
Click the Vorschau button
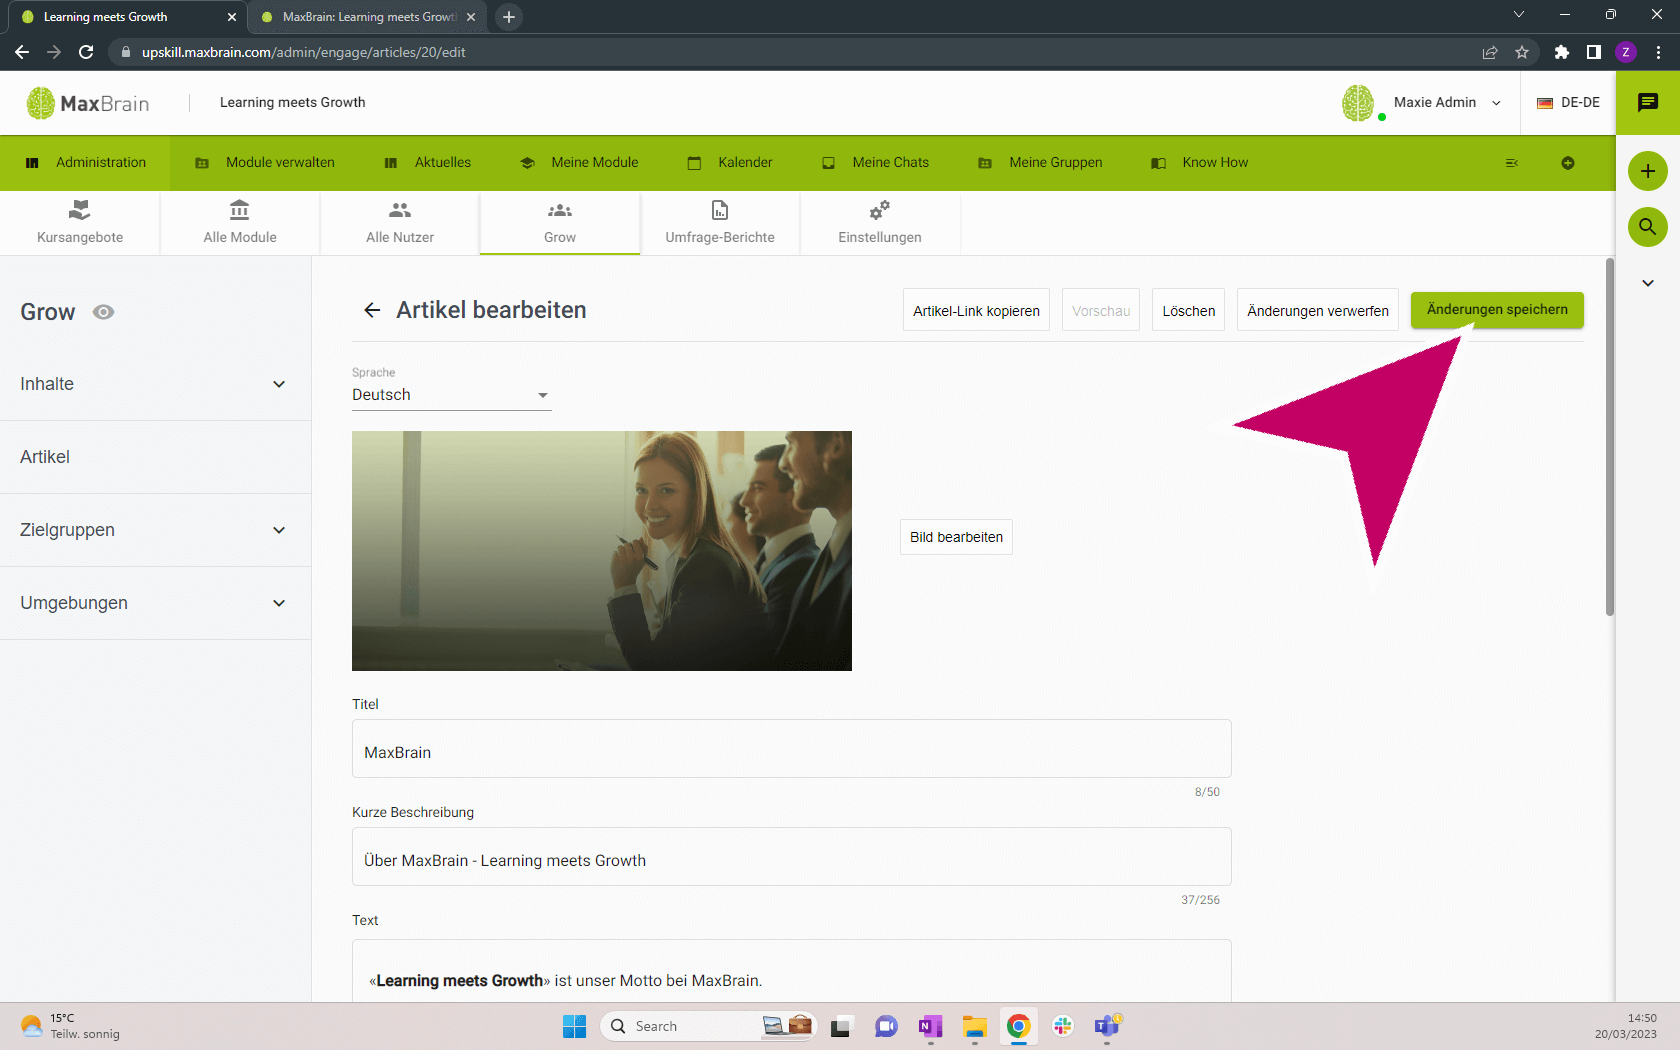pos(1101,310)
